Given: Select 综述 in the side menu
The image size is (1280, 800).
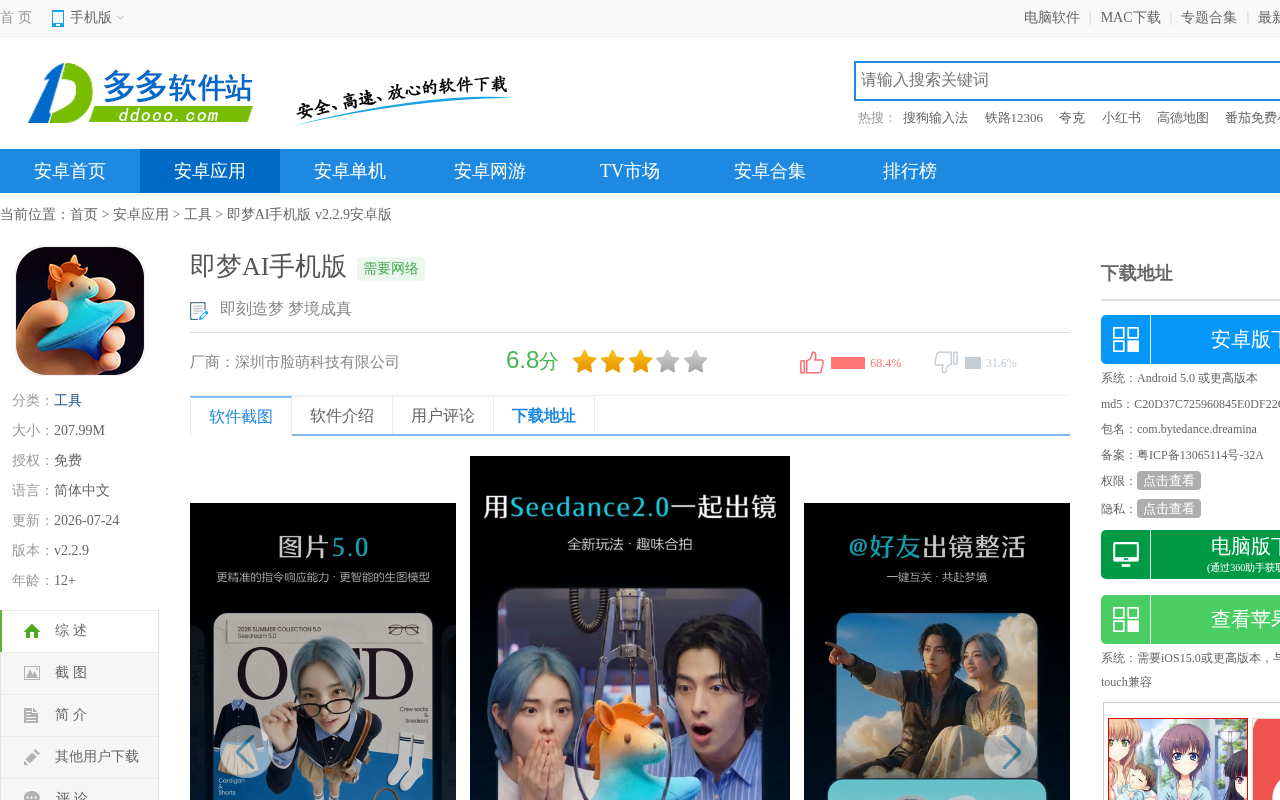Looking at the screenshot, I should (80, 631).
